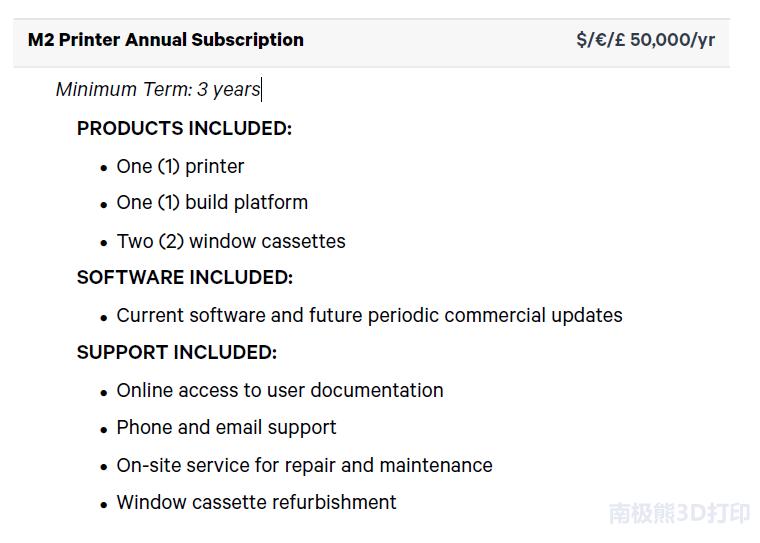Select the SUPPORT INCLUDED heading
This screenshot has width=760, height=543.
coord(177,352)
